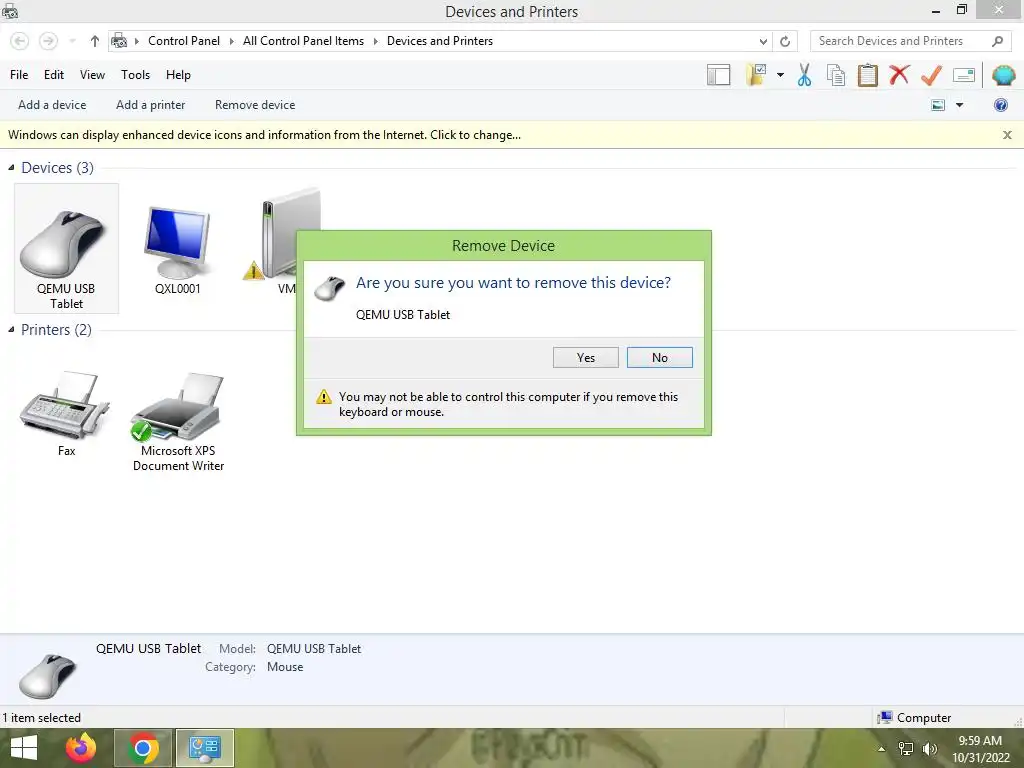
Task: Click the Cut scissors toolbar icon
Action: point(804,75)
